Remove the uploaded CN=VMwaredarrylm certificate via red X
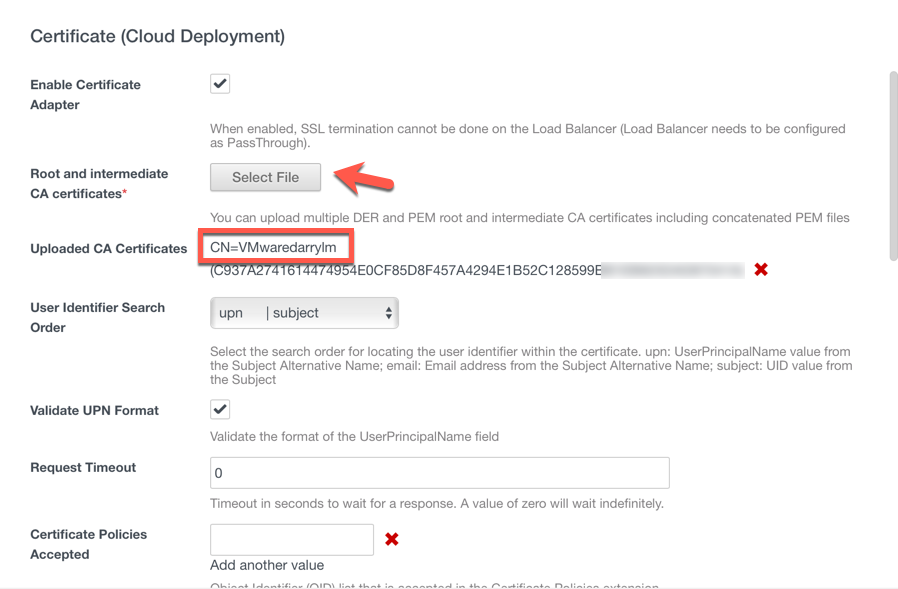 click(x=761, y=268)
